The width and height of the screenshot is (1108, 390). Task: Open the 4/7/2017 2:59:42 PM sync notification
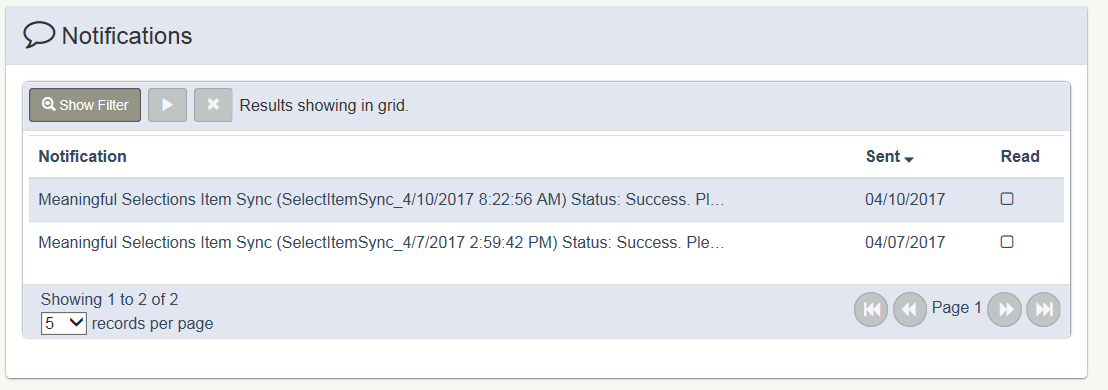382,242
